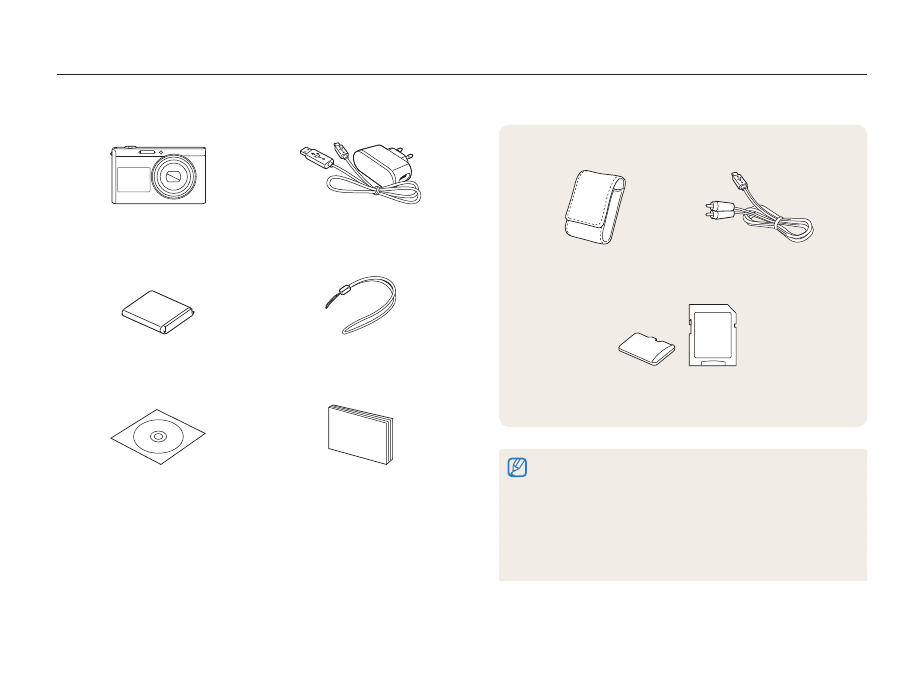924x697 pixels.
Task: Select the small screen on camera front
Action: click(134, 179)
